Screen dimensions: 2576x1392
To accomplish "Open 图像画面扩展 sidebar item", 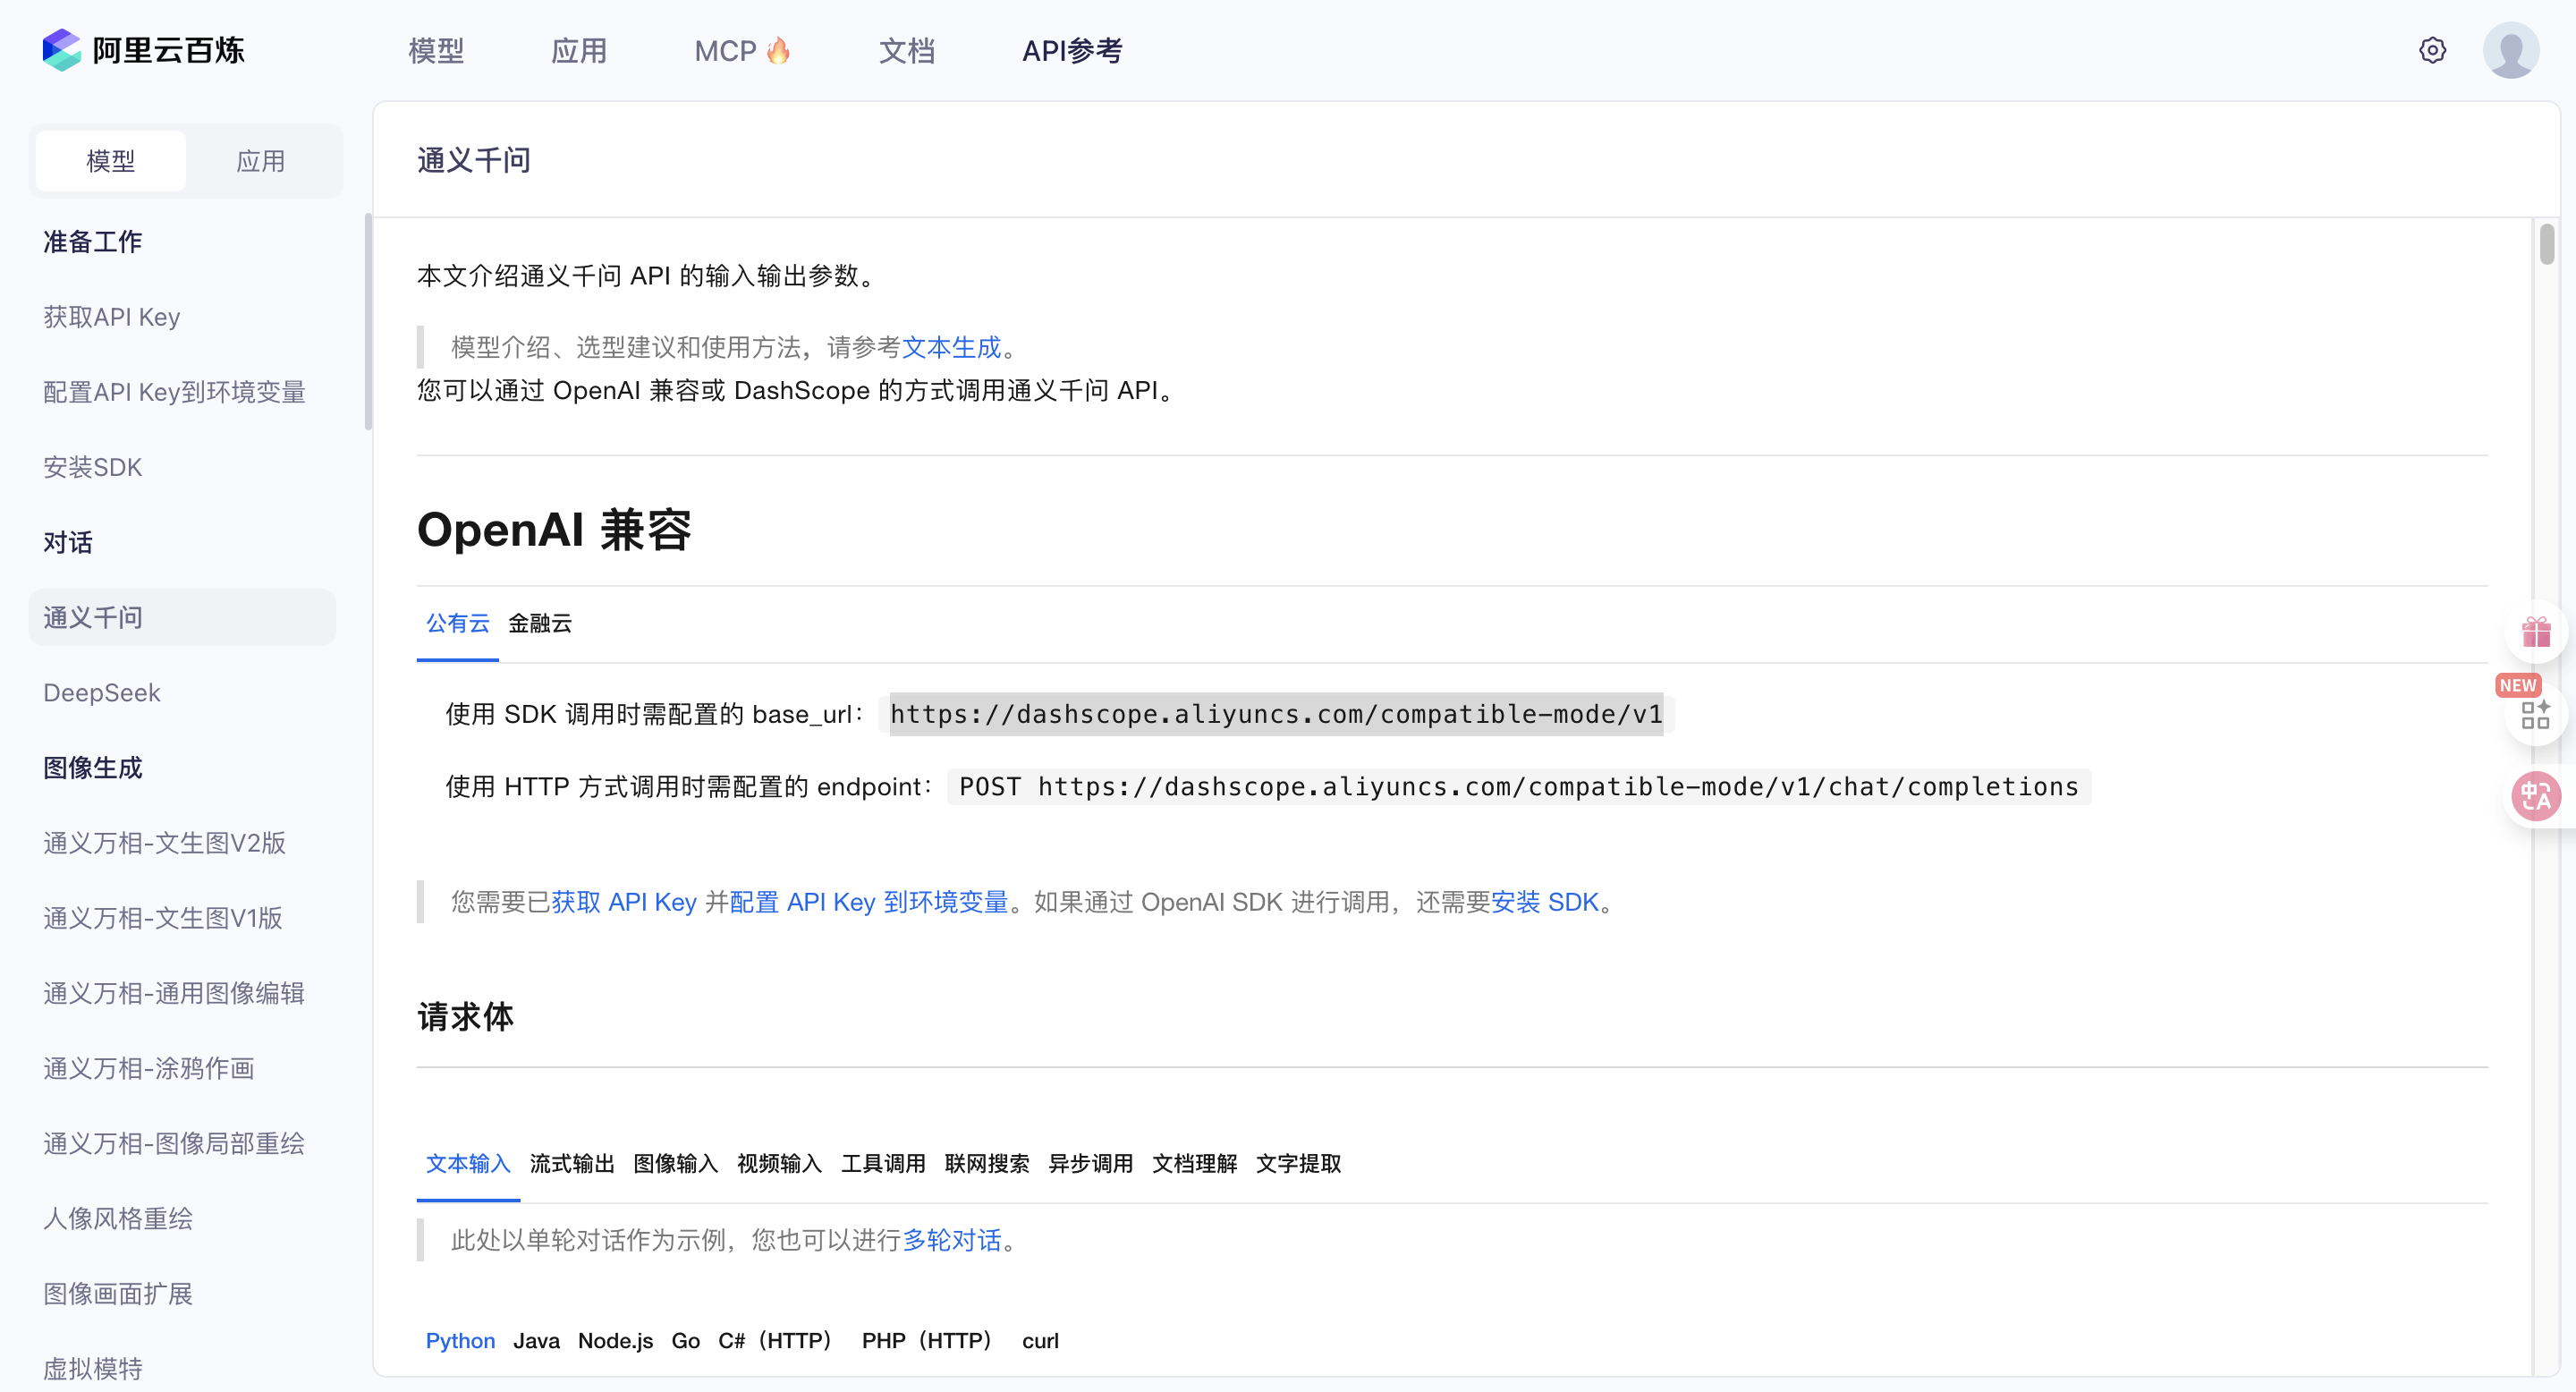I will point(118,1294).
